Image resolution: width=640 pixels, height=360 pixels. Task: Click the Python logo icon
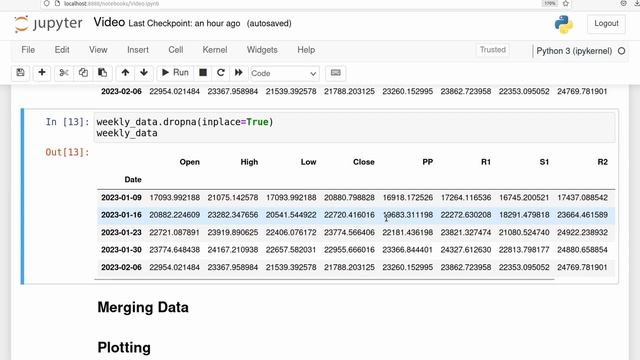pyautogui.click(x=564, y=24)
